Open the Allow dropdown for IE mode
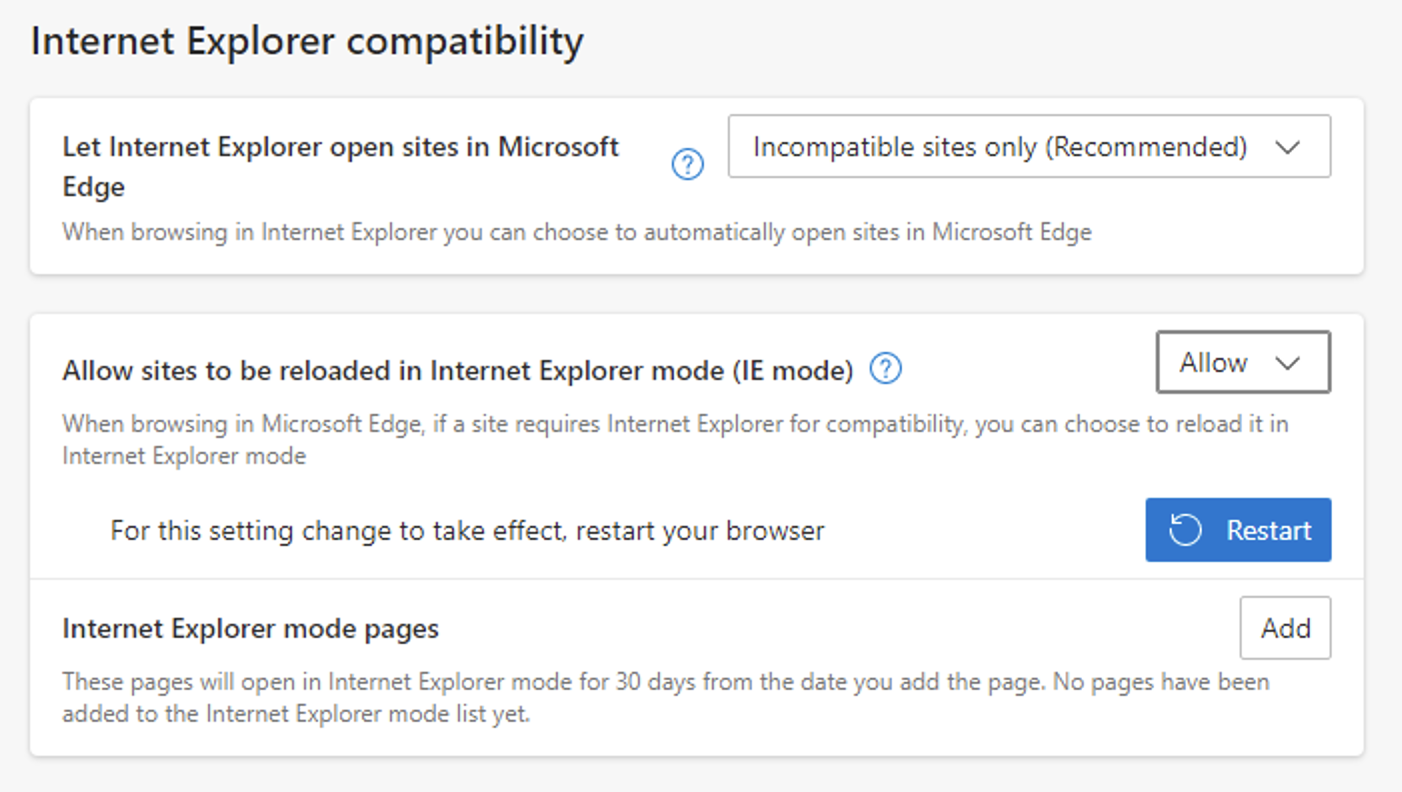 1242,362
